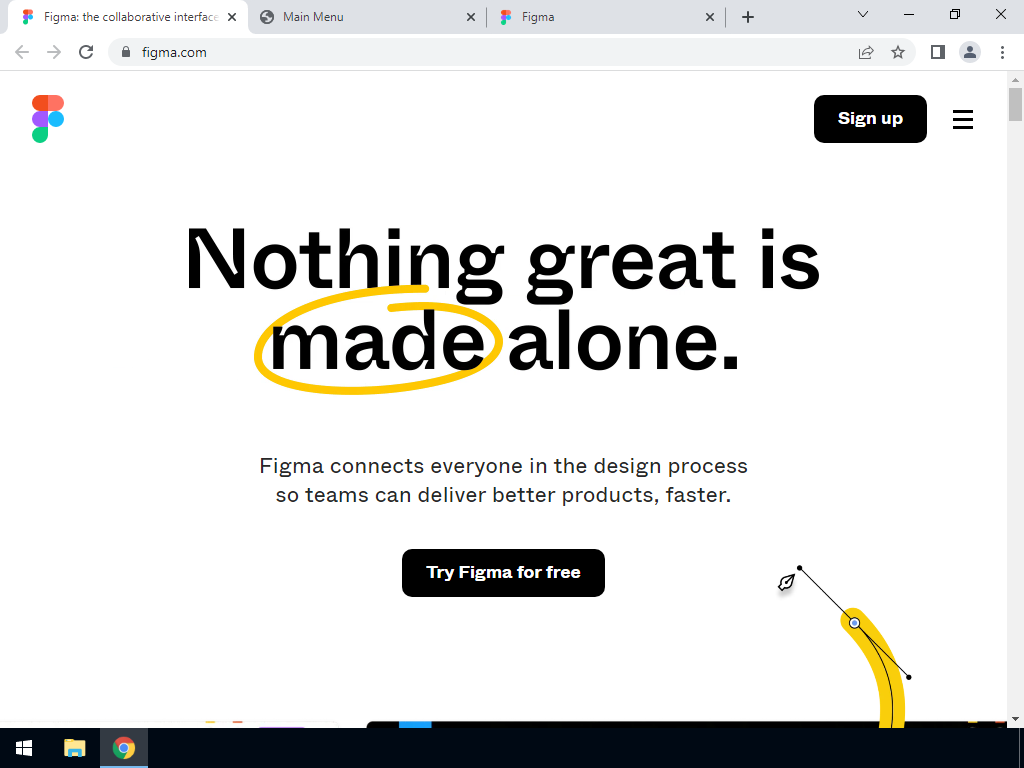Viewport: 1024px width, 768px height.
Task: Open Chrome's three-dot menu
Action: point(1002,52)
